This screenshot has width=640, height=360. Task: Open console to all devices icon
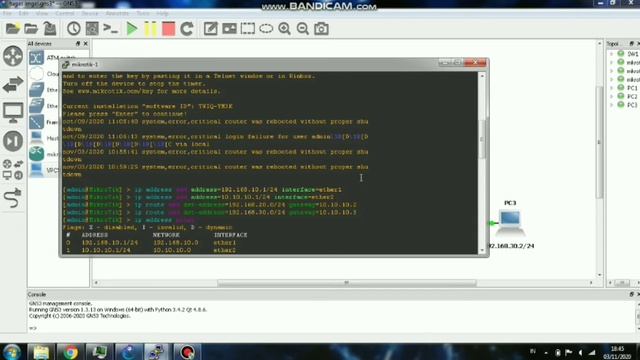point(110,29)
